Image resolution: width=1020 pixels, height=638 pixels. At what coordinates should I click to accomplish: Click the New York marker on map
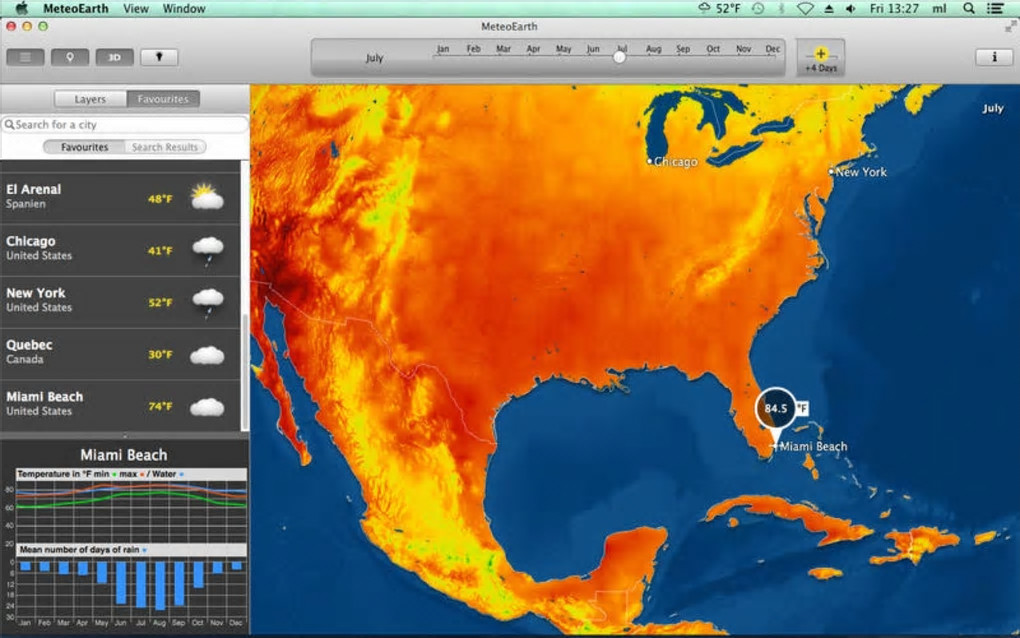[x=831, y=172]
